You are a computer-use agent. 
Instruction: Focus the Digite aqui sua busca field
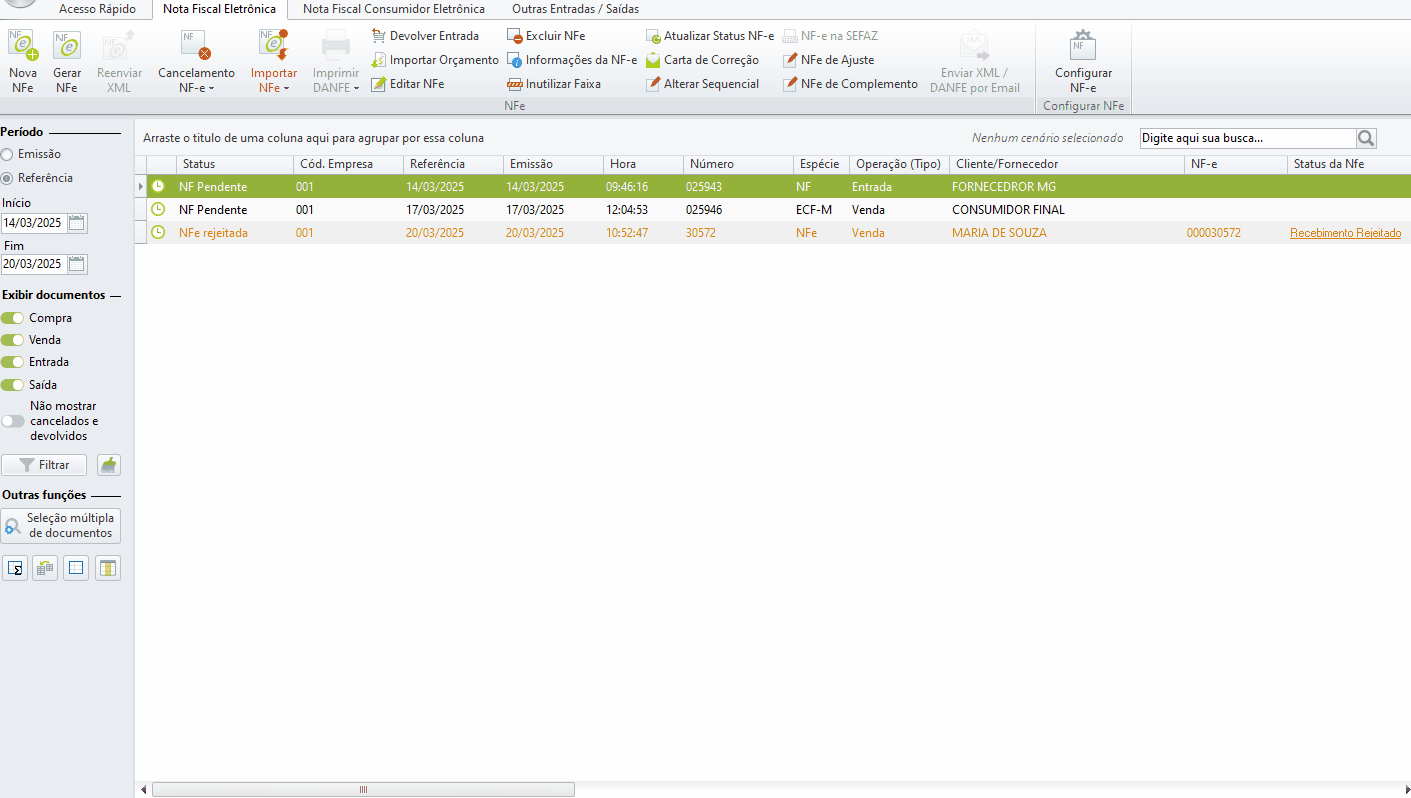pyautogui.click(x=1248, y=138)
